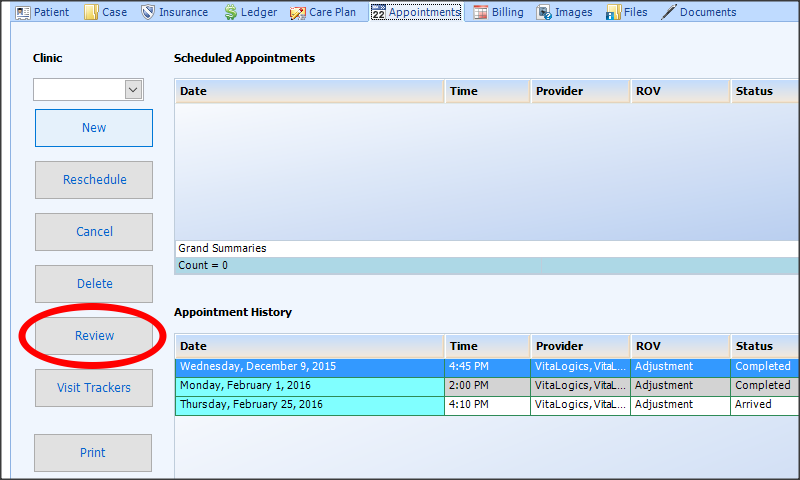The width and height of the screenshot is (800, 480).
Task: Sort Scheduled Appointments by Date header
Action: [310, 91]
